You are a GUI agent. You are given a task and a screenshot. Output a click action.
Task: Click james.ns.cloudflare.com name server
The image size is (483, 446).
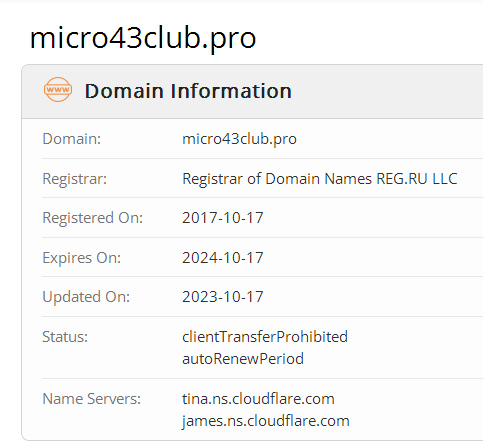tap(266, 421)
